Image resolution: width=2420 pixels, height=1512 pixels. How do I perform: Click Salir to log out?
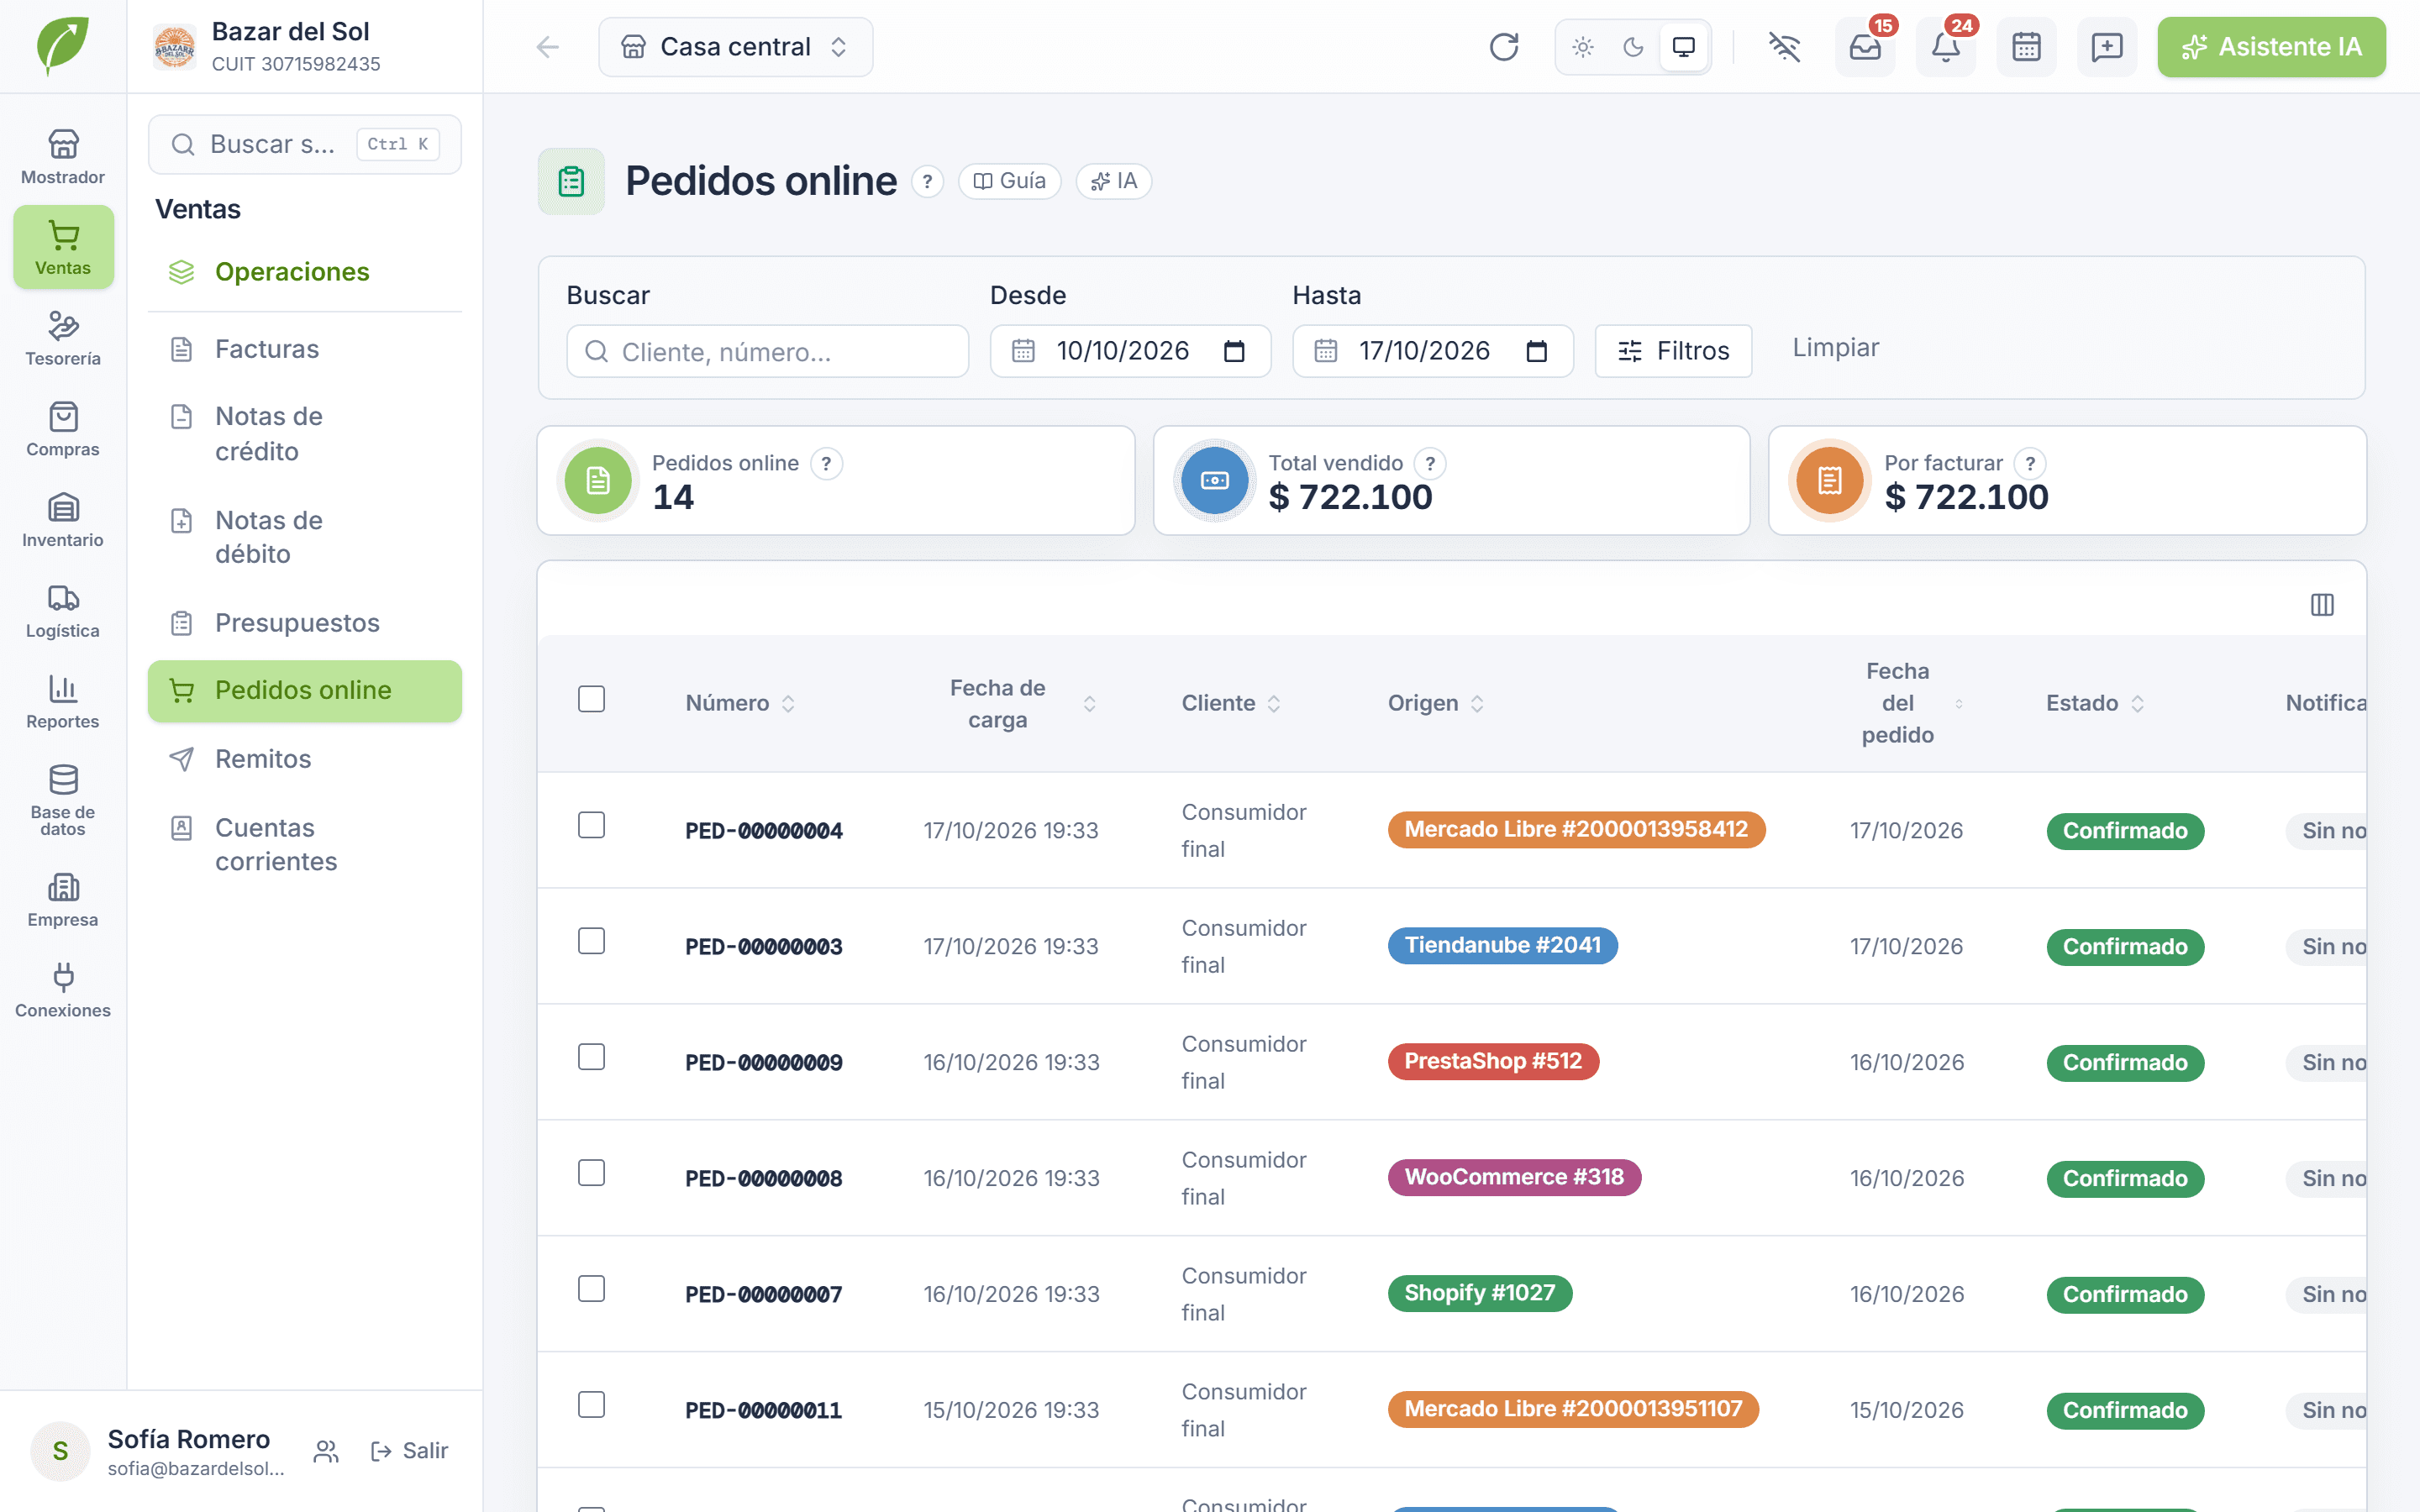click(409, 1451)
